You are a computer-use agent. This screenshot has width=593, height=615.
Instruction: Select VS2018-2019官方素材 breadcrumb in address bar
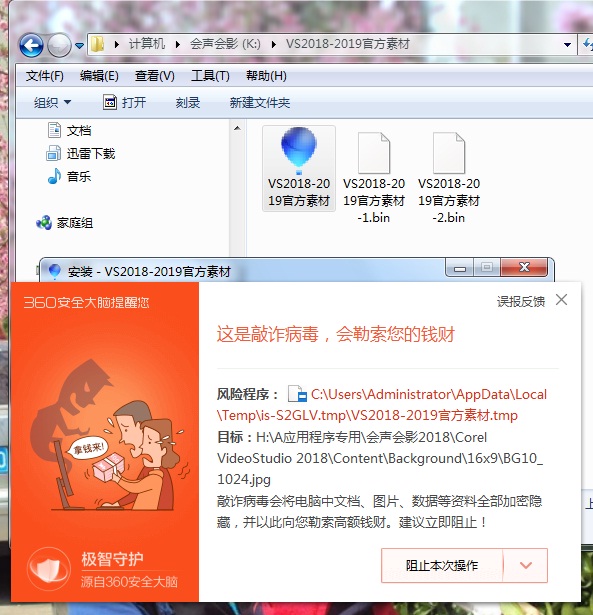347,44
